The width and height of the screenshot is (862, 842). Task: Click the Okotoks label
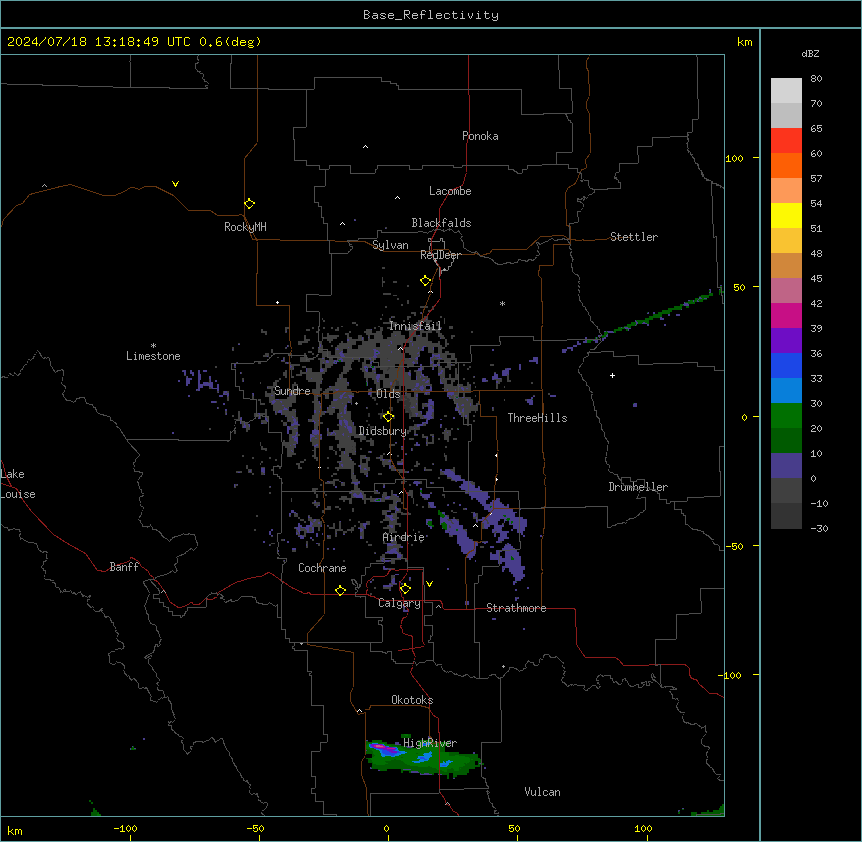tap(412, 700)
